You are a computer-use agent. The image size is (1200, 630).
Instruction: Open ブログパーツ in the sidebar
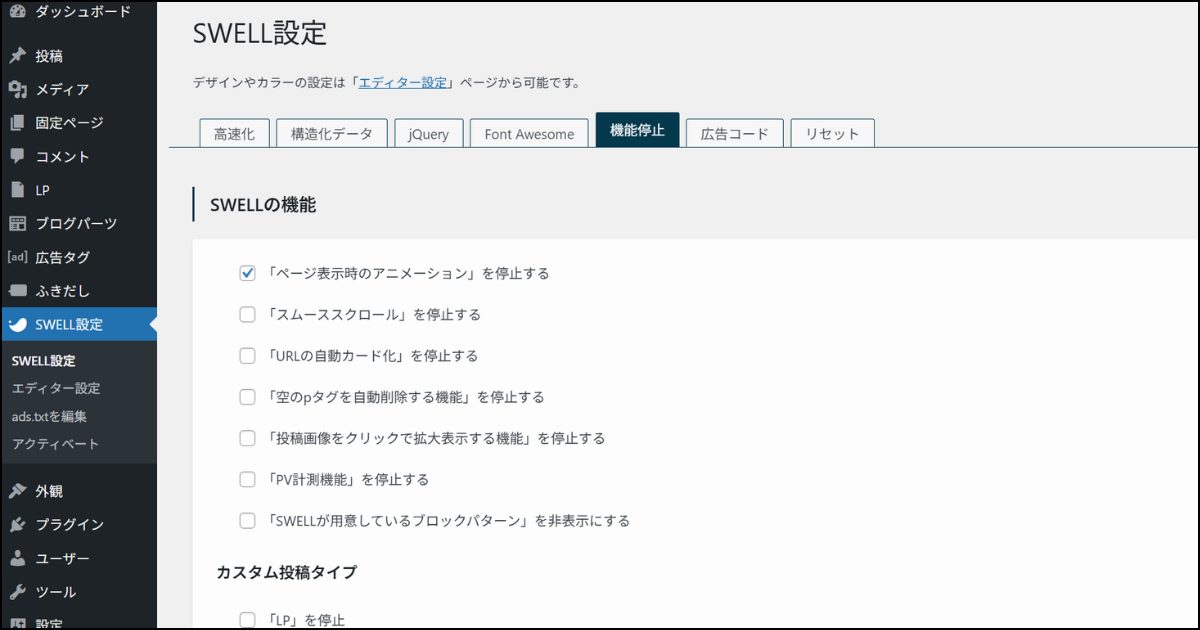coord(78,223)
